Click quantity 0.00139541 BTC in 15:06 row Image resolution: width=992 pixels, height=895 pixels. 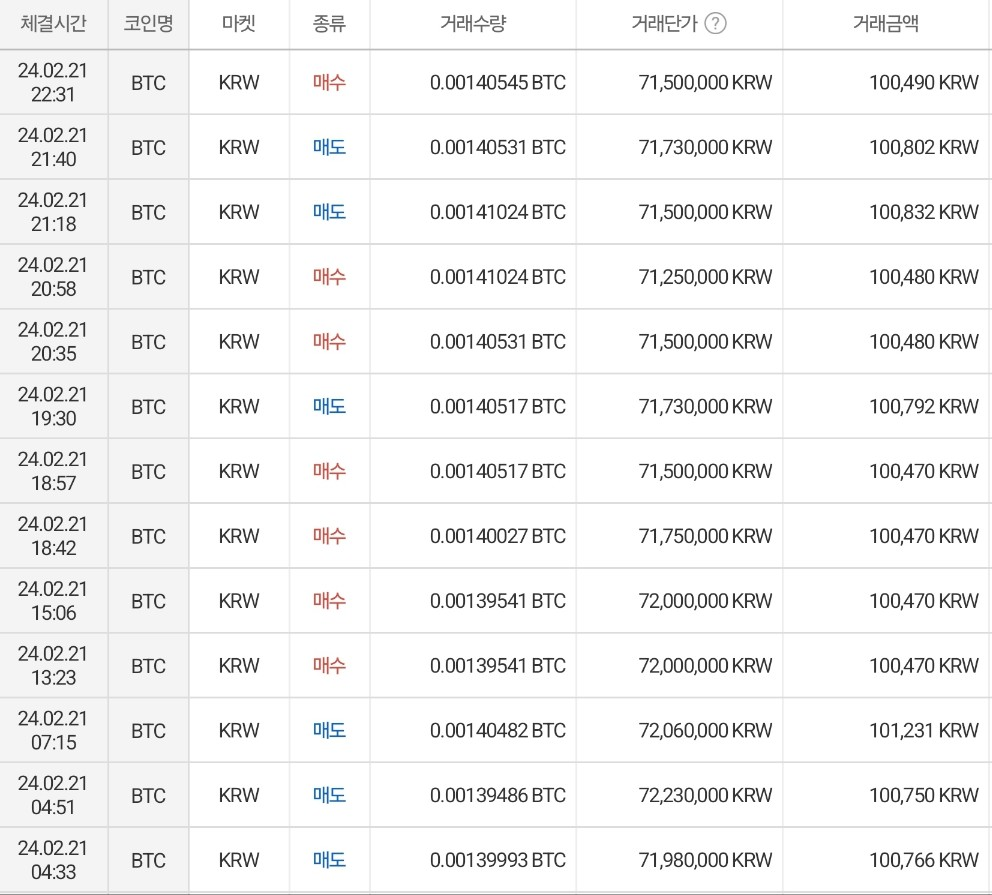pyautogui.click(x=497, y=601)
